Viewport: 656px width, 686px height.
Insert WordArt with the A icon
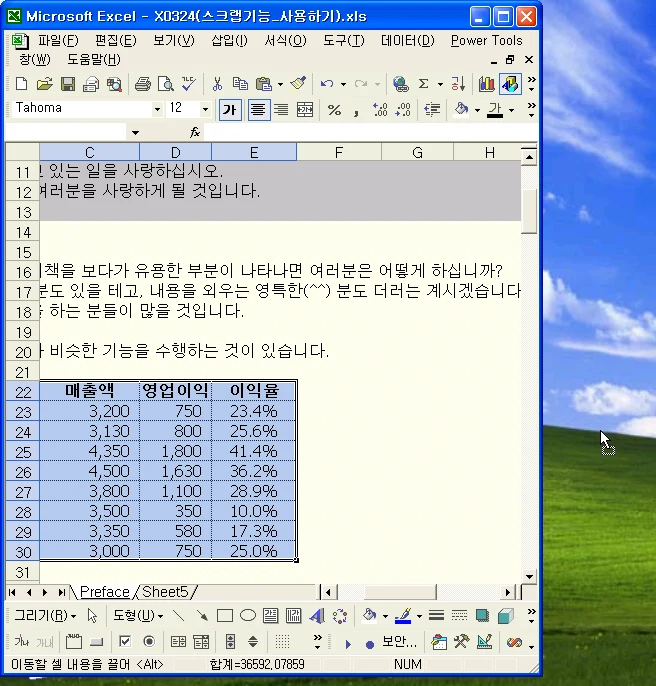tap(317, 616)
